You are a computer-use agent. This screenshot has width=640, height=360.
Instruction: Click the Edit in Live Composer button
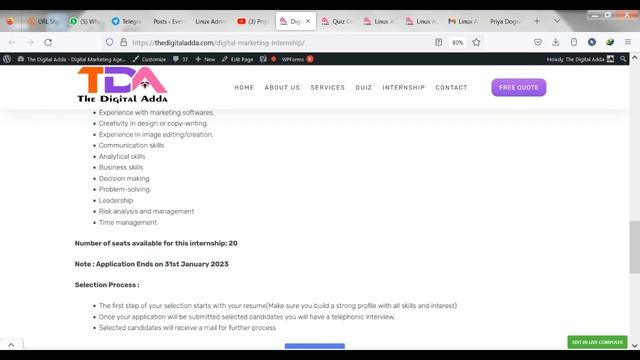coord(597,342)
